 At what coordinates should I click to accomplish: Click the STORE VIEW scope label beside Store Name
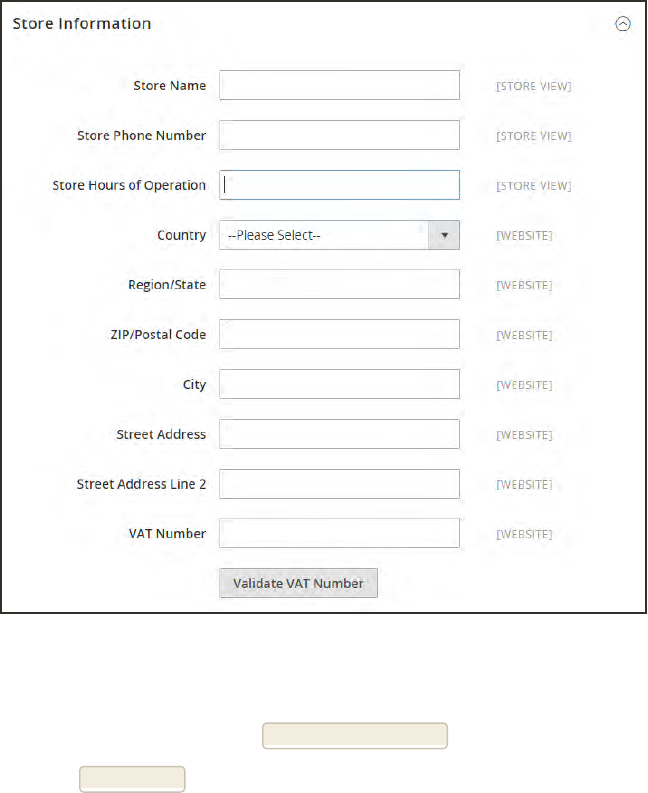tap(534, 87)
